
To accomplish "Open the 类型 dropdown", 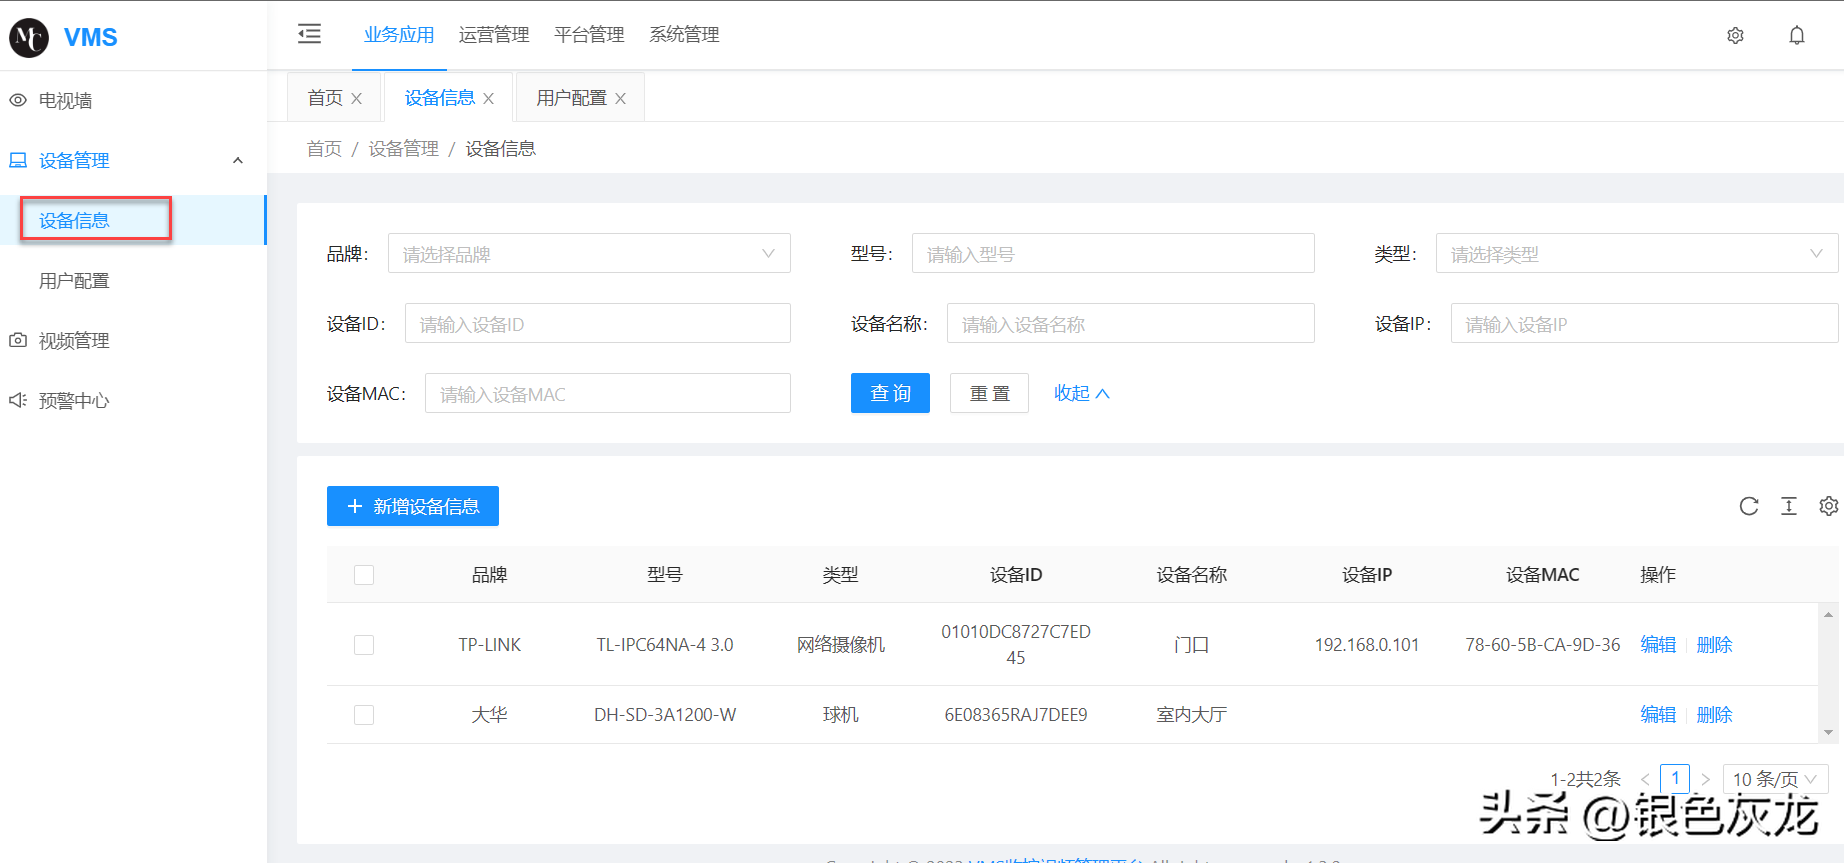I will click(1637, 253).
